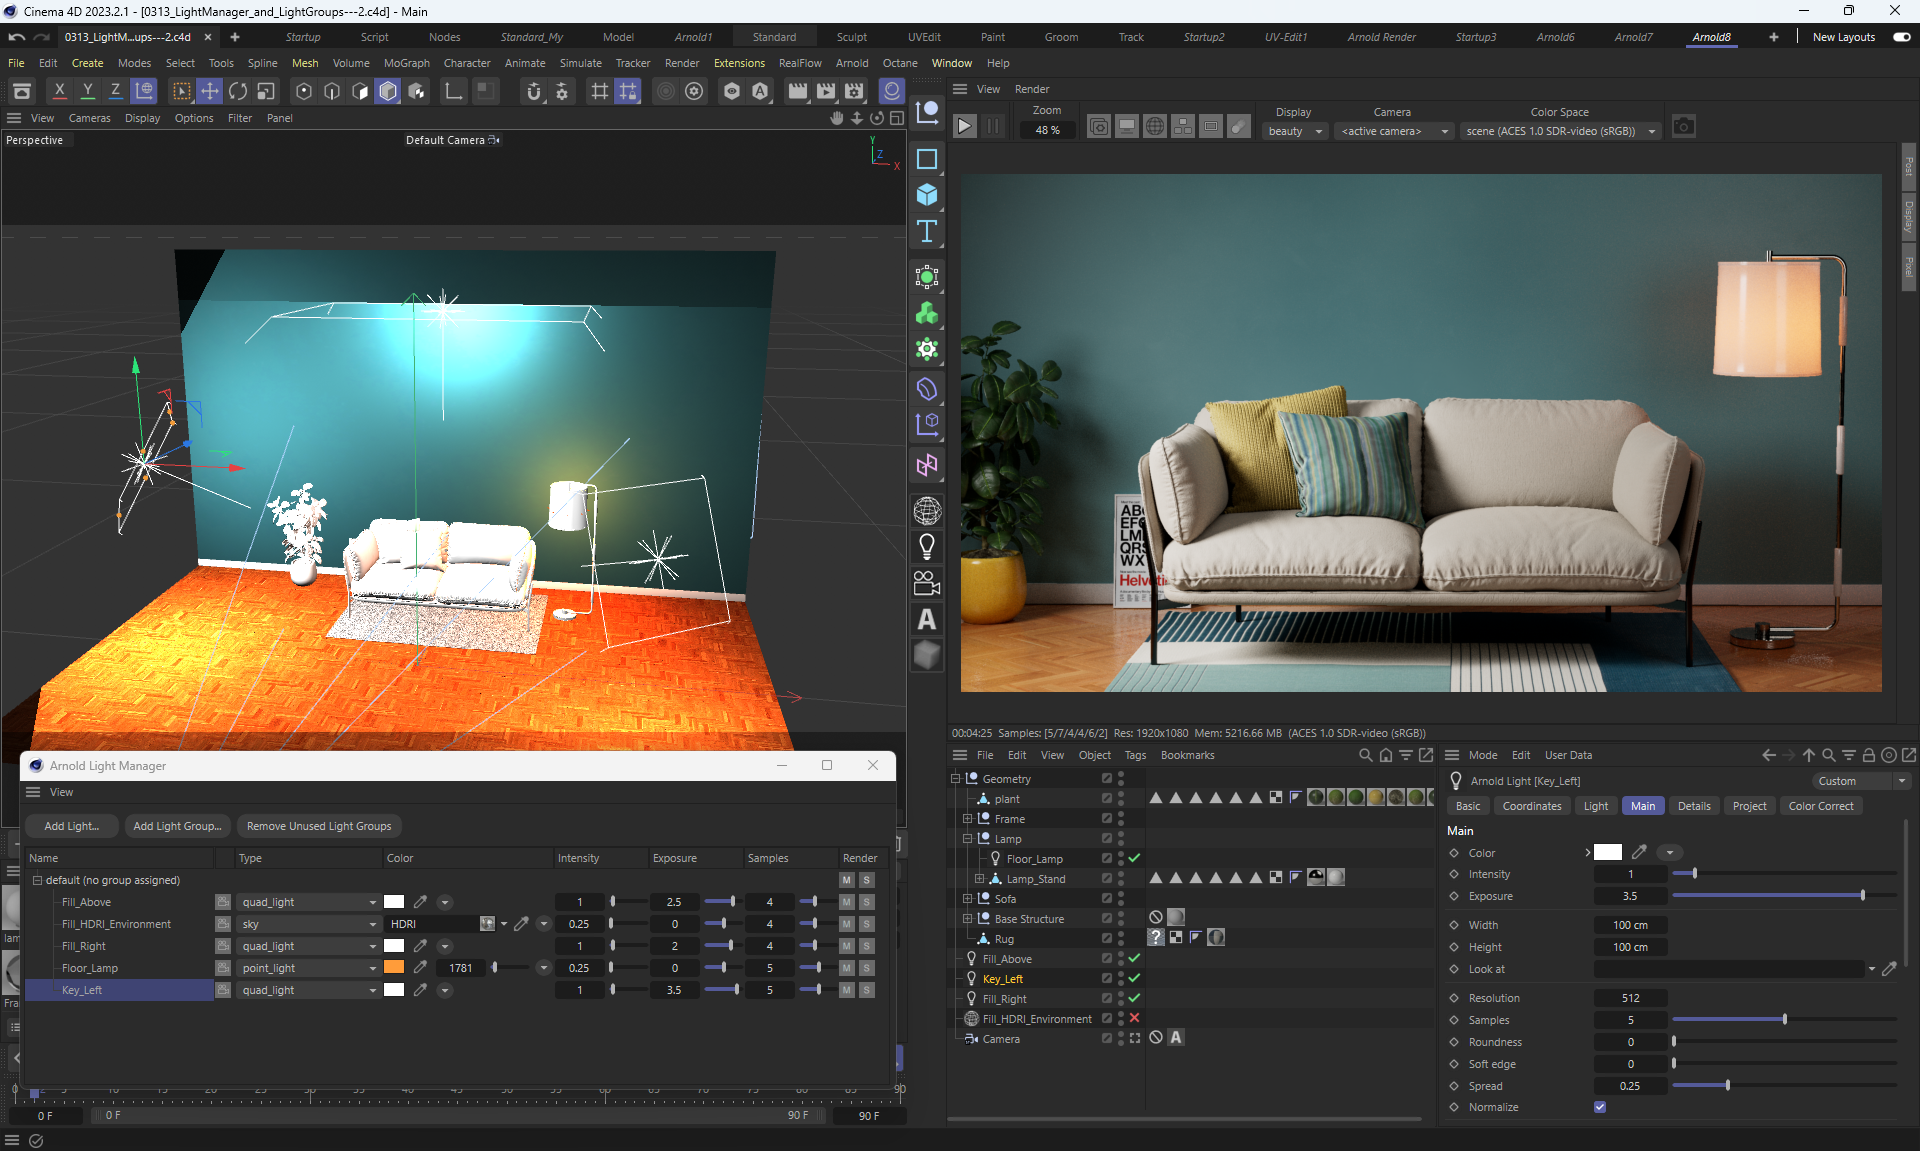Click the Text spline tool icon

(927, 232)
